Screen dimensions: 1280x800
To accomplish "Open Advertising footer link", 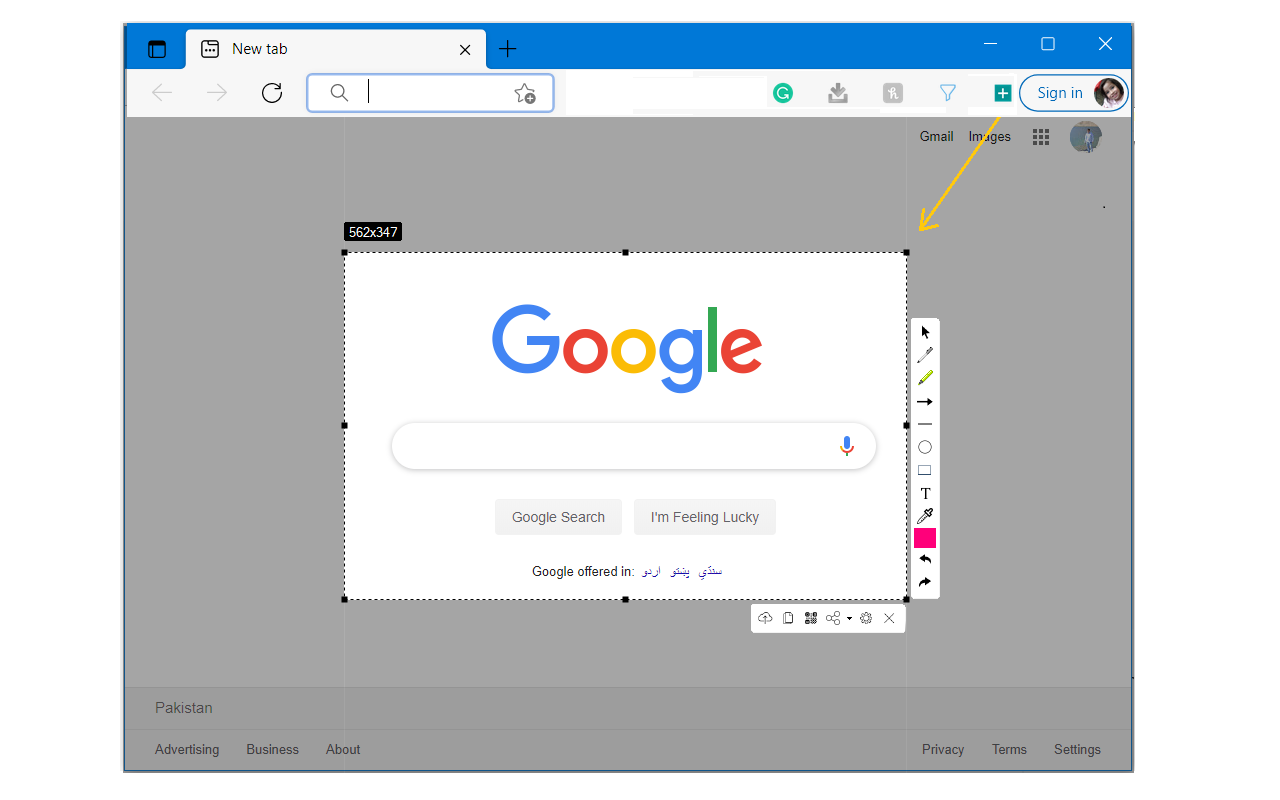I will click(187, 749).
